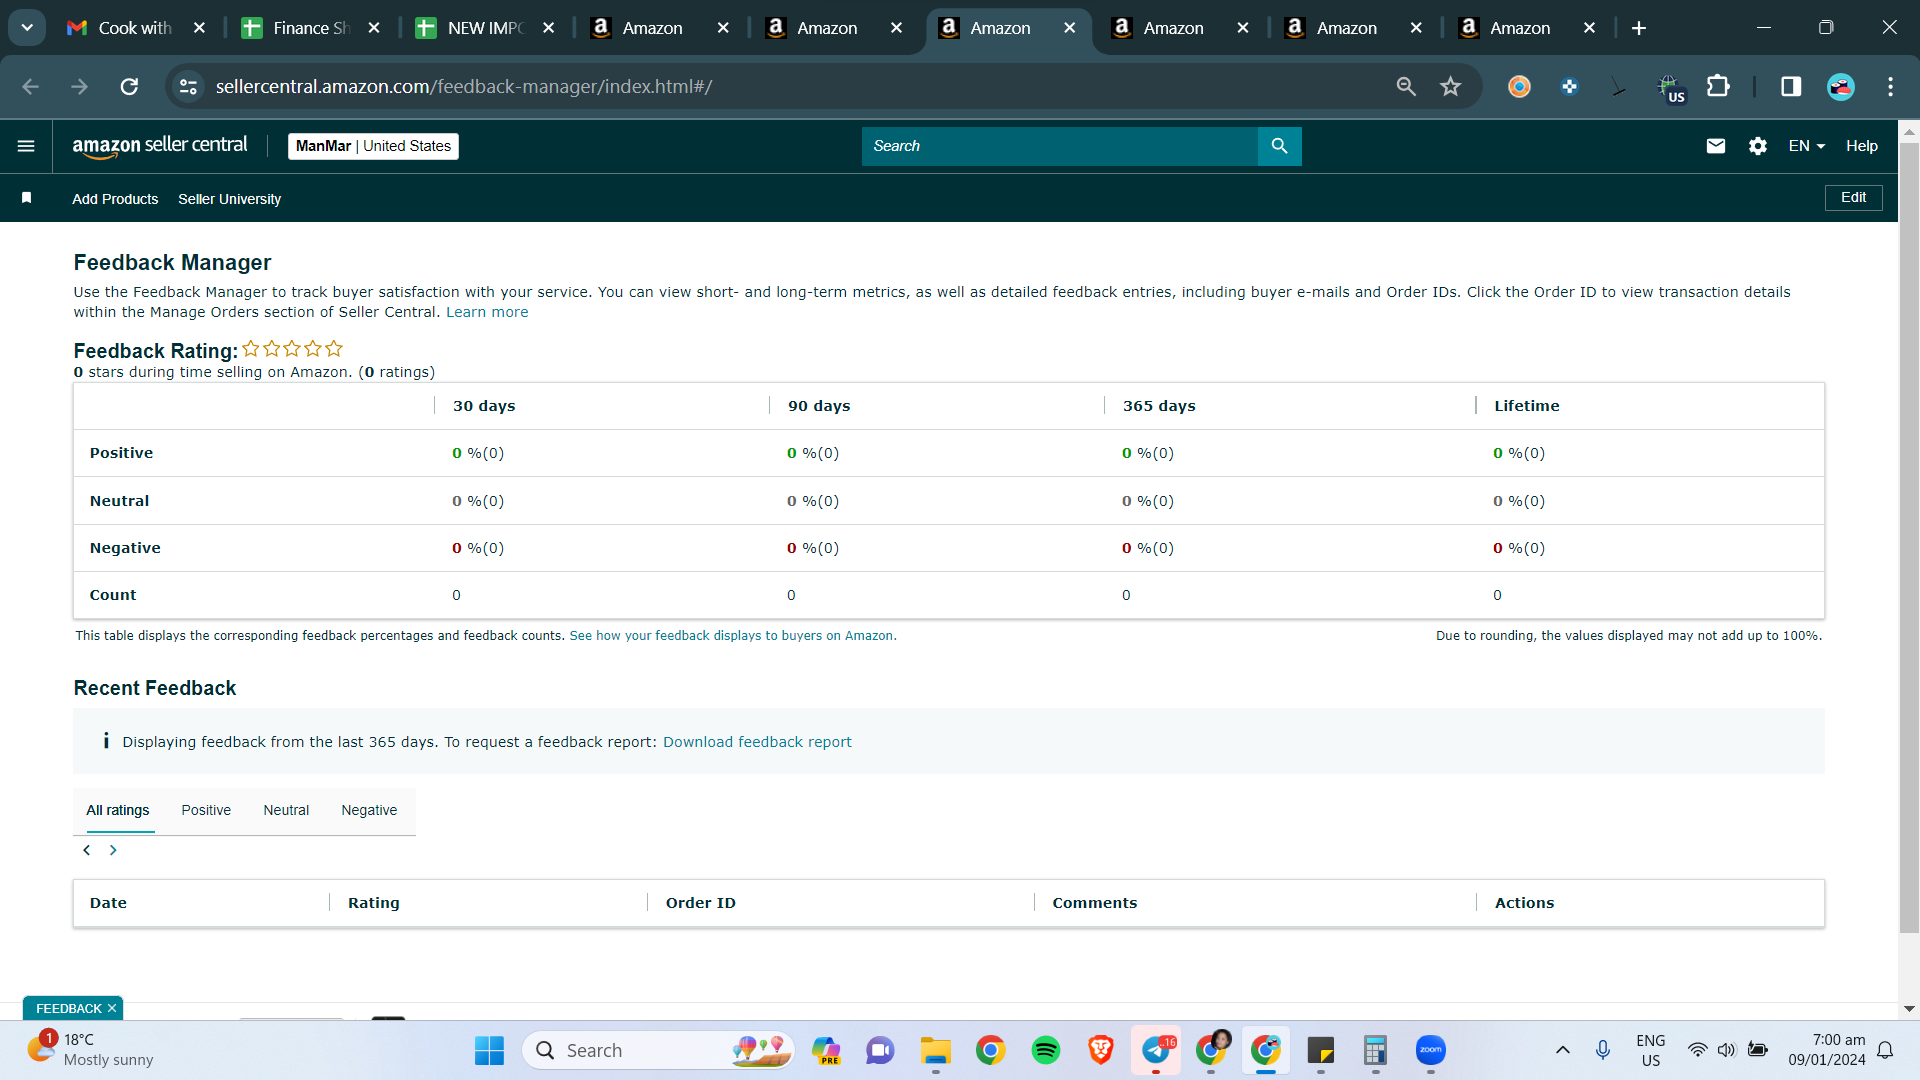Open the EN language dropdown
The height and width of the screenshot is (1080, 1920).
(x=1807, y=146)
